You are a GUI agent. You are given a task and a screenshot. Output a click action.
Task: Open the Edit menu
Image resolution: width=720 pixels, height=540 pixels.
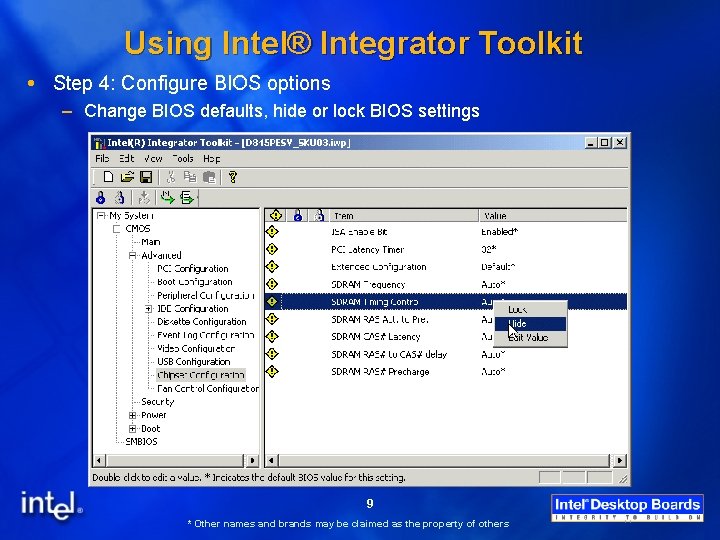[126, 158]
